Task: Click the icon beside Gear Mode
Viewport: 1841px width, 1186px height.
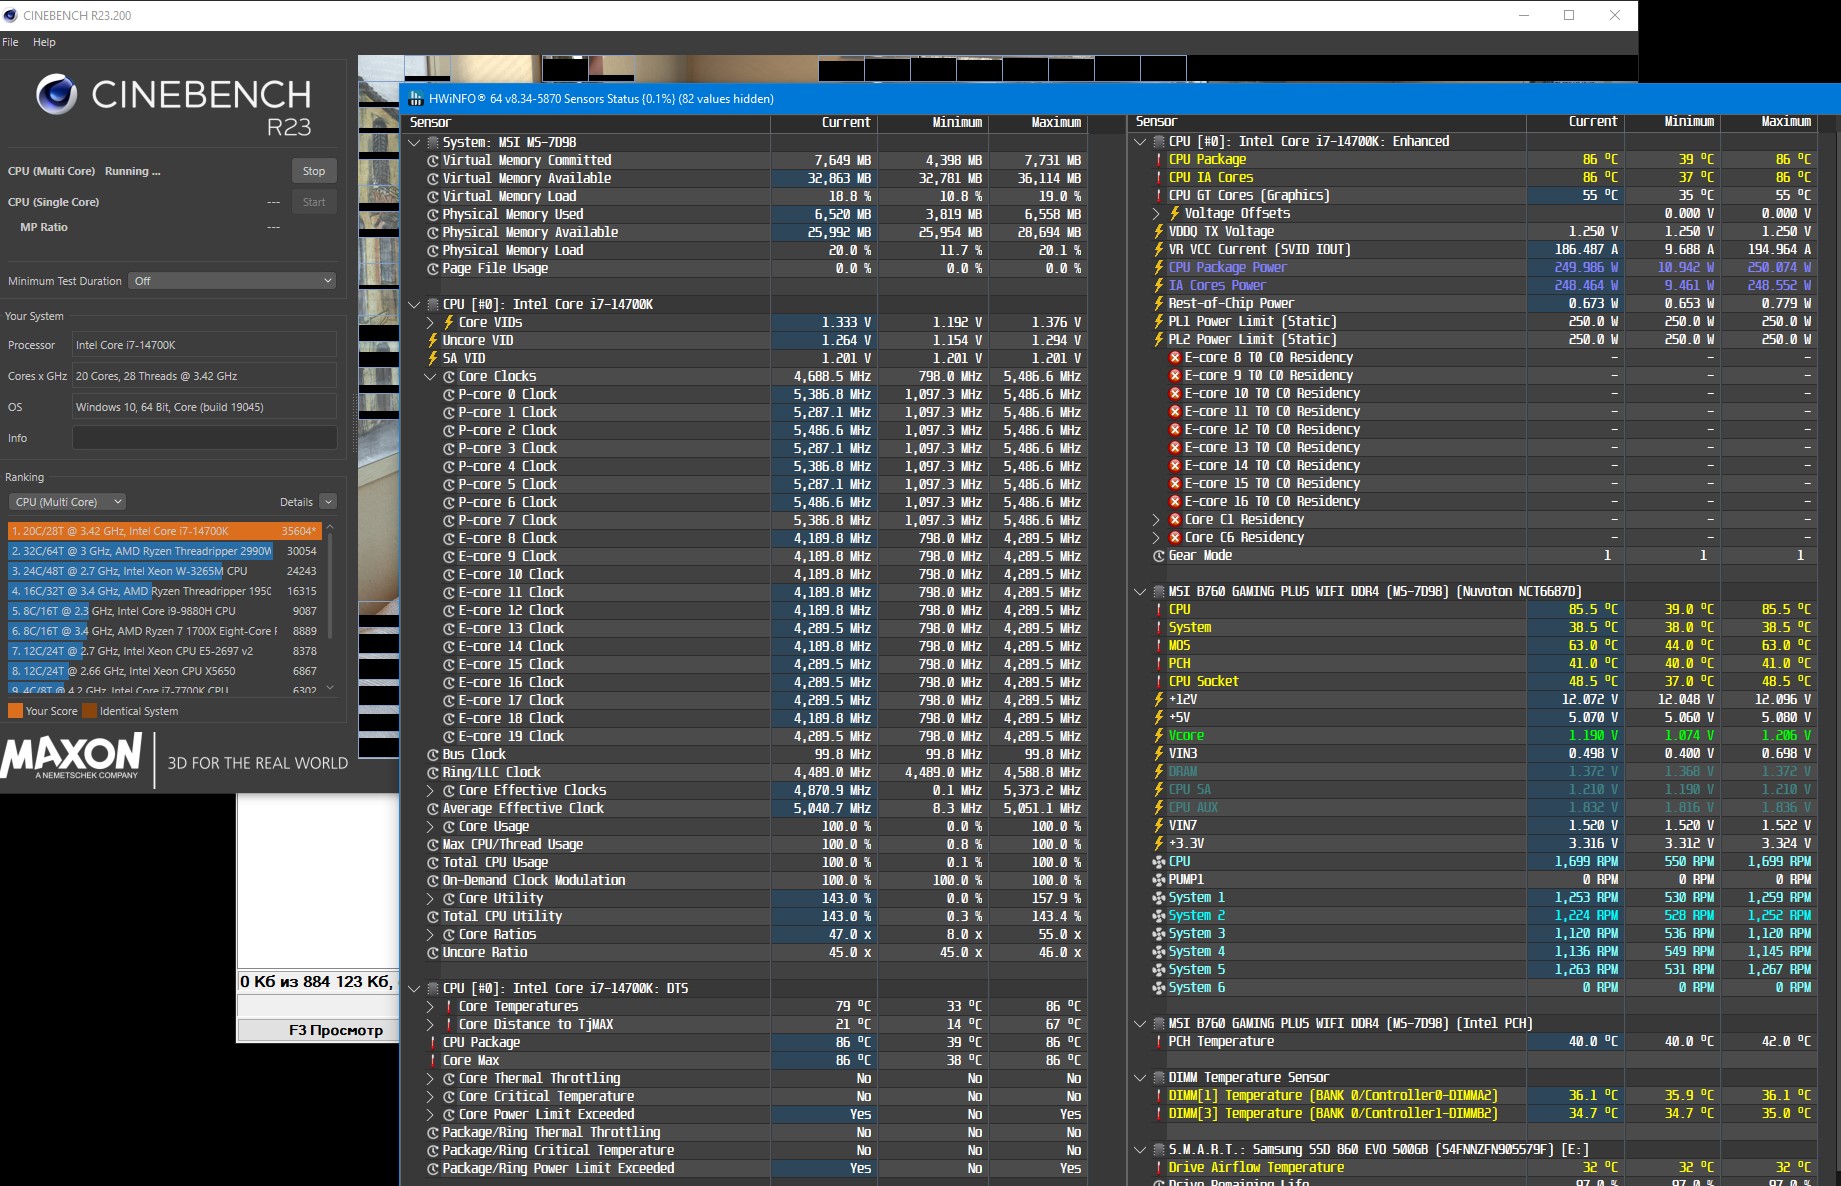Action: click(1159, 556)
